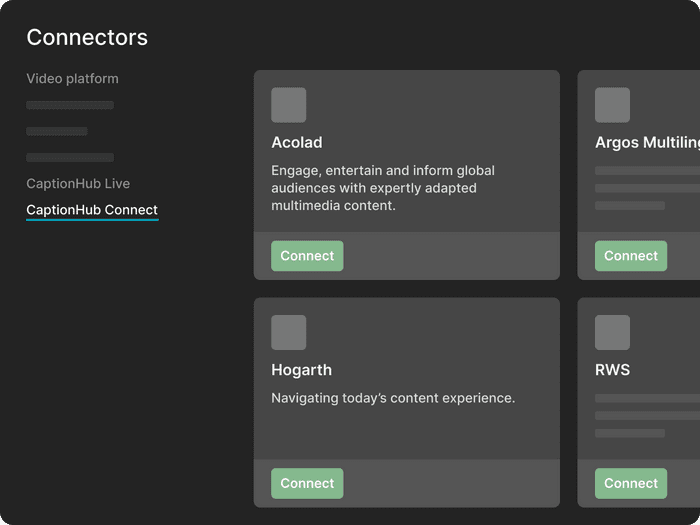The height and width of the screenshot is (525, 700).
Task: Select the CaptionHub Connect tab
Action: pyautogui.click(x=92, y=210)
